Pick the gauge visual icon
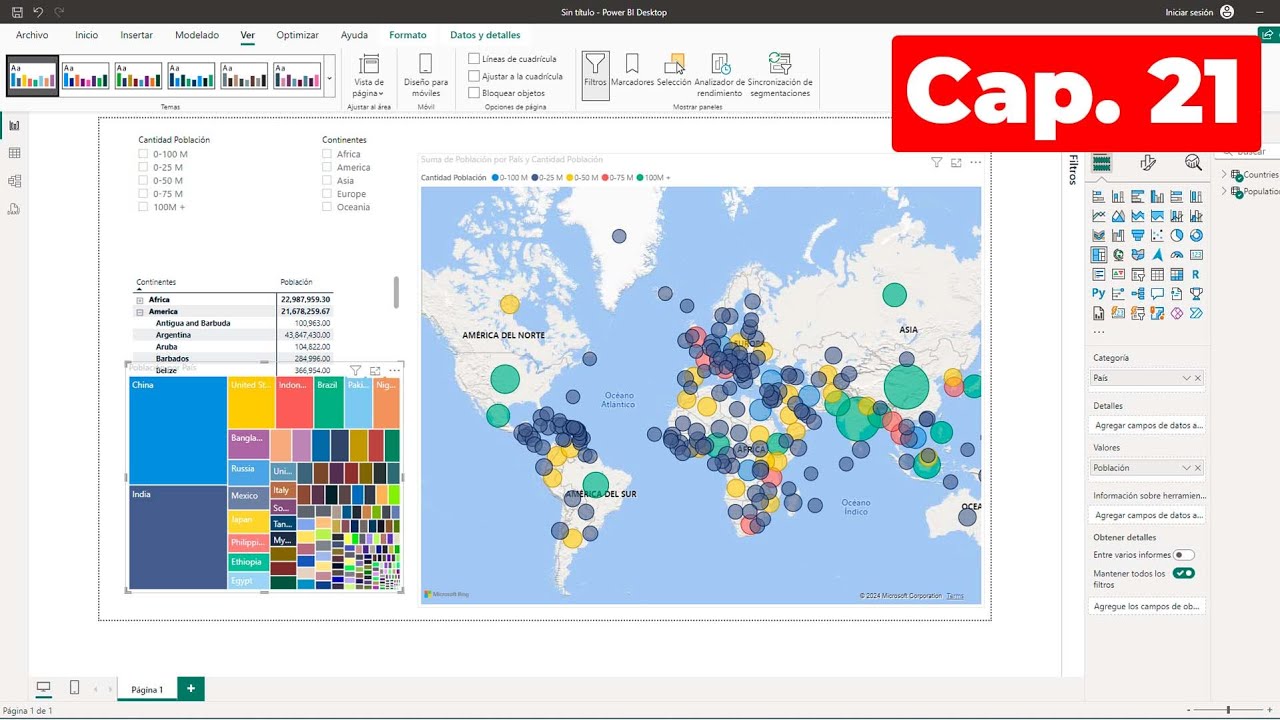The image size is (1280, 720). tap(1177, 255)
